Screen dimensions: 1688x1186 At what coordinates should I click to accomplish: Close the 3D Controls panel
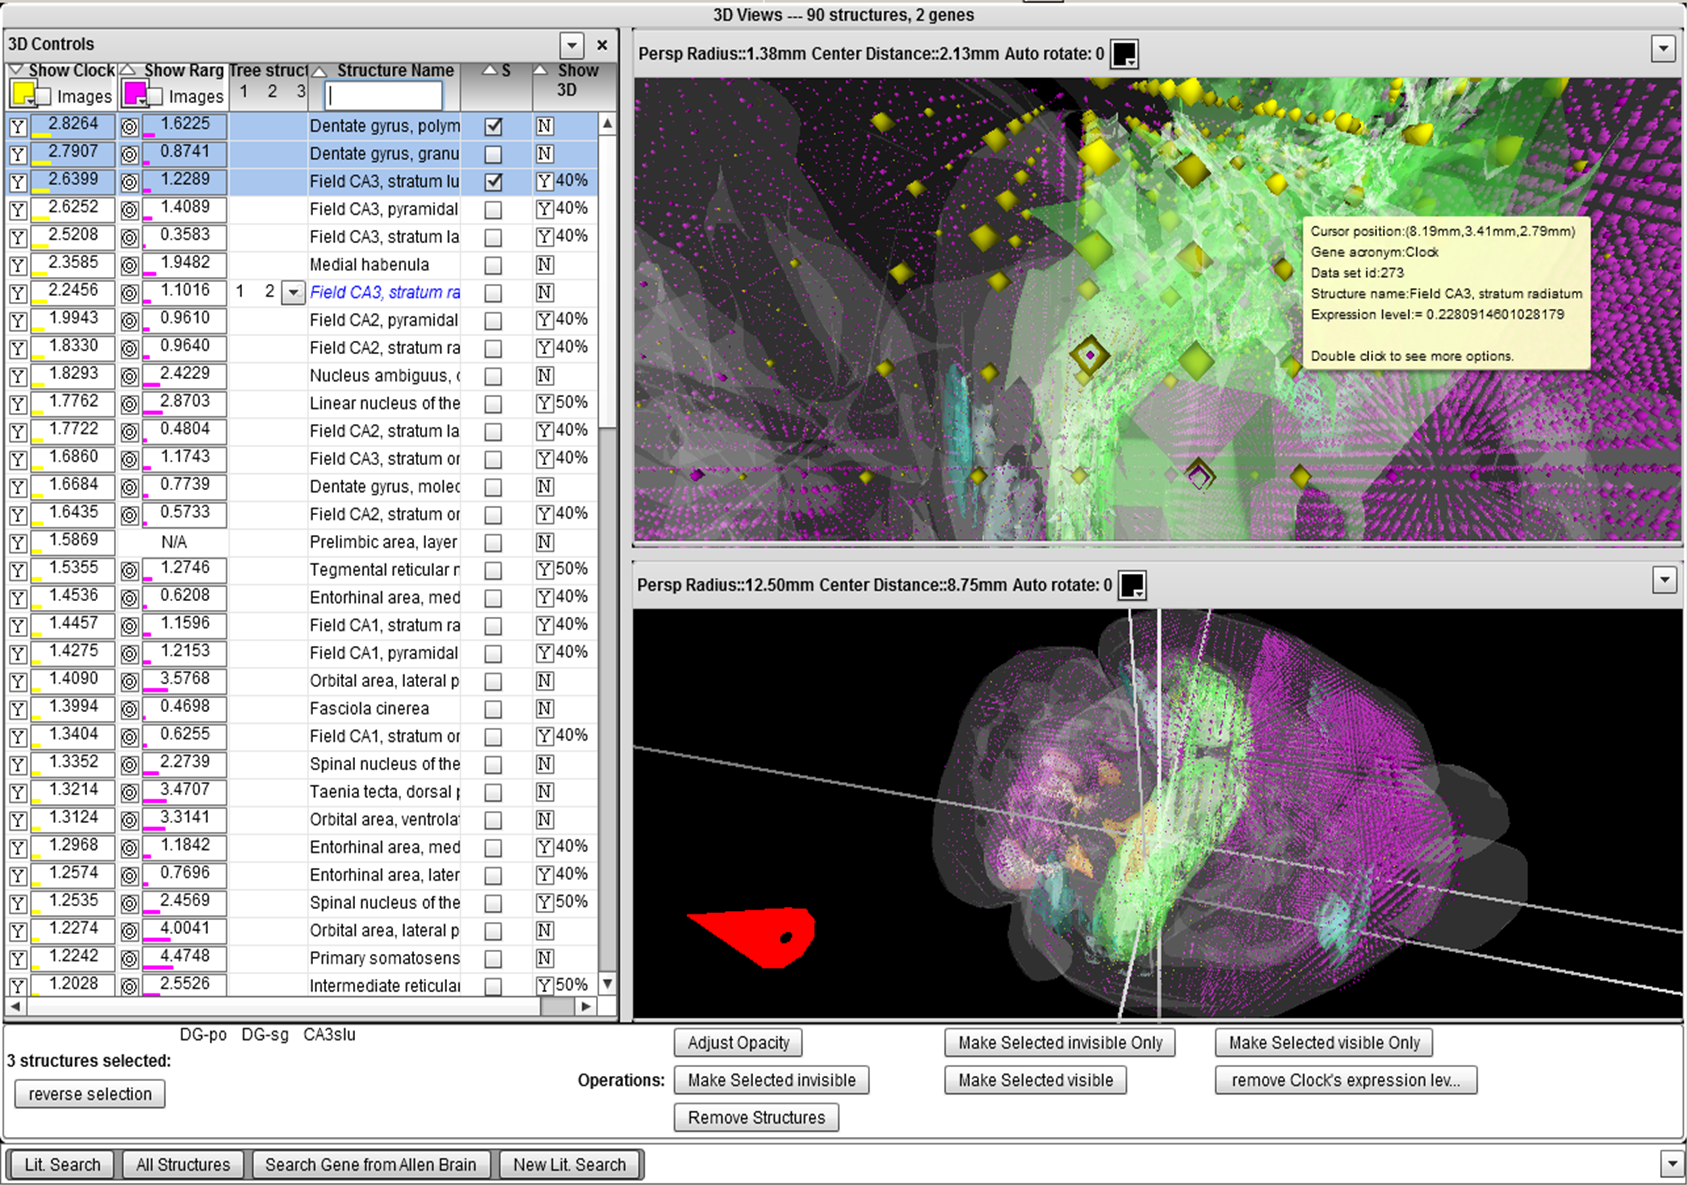[602, 45]
